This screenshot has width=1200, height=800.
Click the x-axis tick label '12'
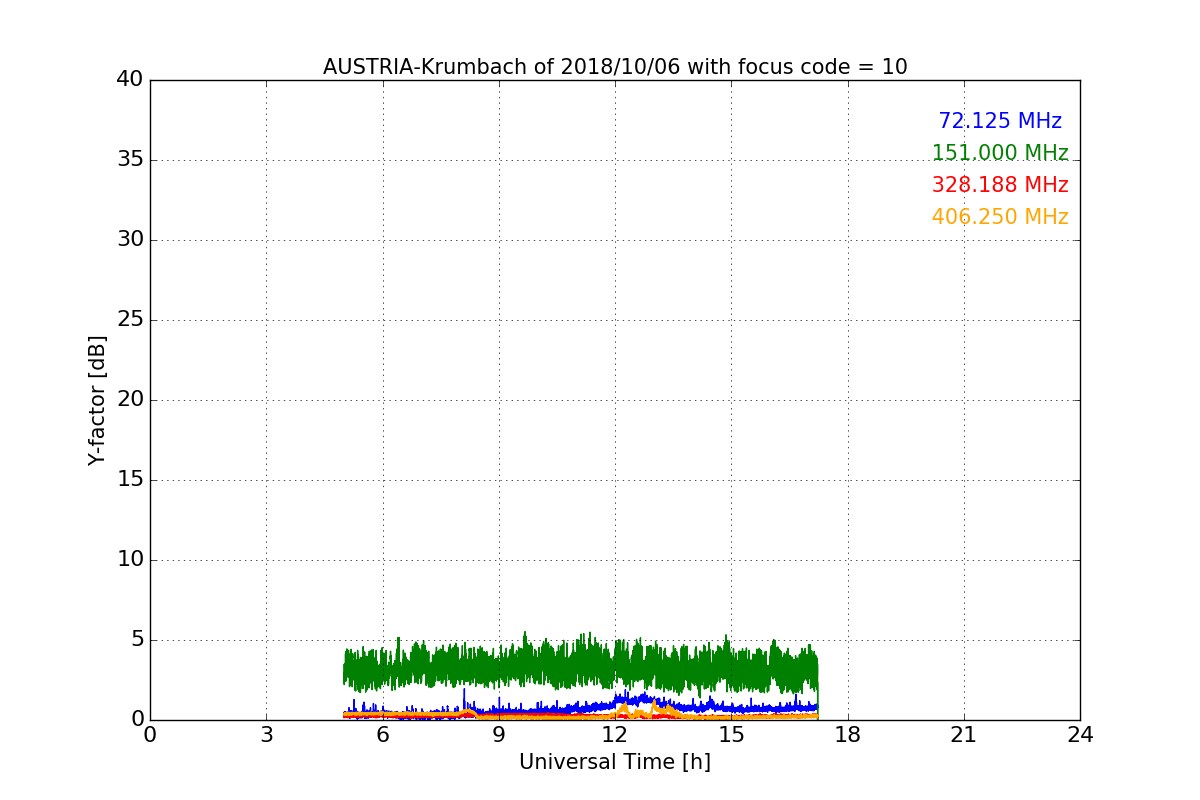click(x=615, y=735)
